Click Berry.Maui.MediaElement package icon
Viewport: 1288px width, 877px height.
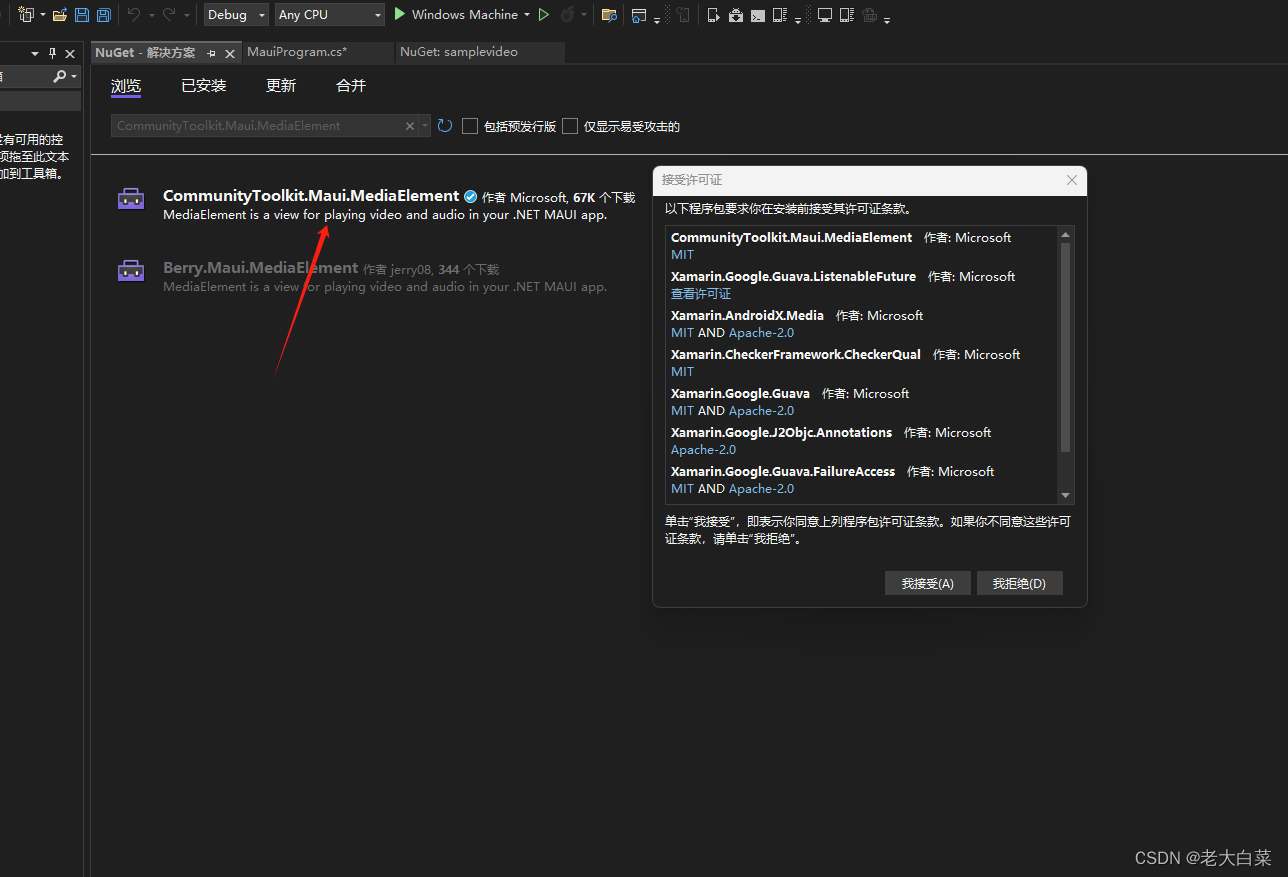click(x=131, y=270)
